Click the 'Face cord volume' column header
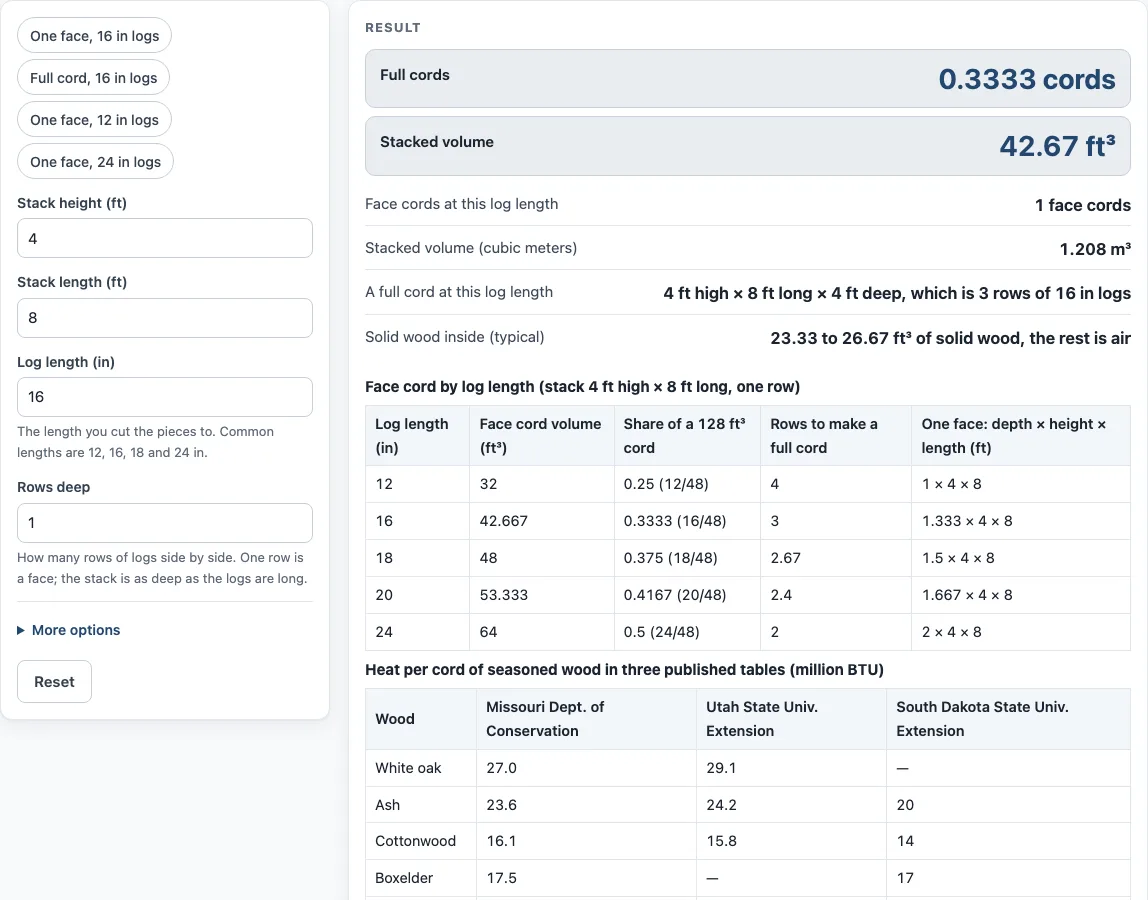The height and width of the screenshot is (900, 1148). 542,436
